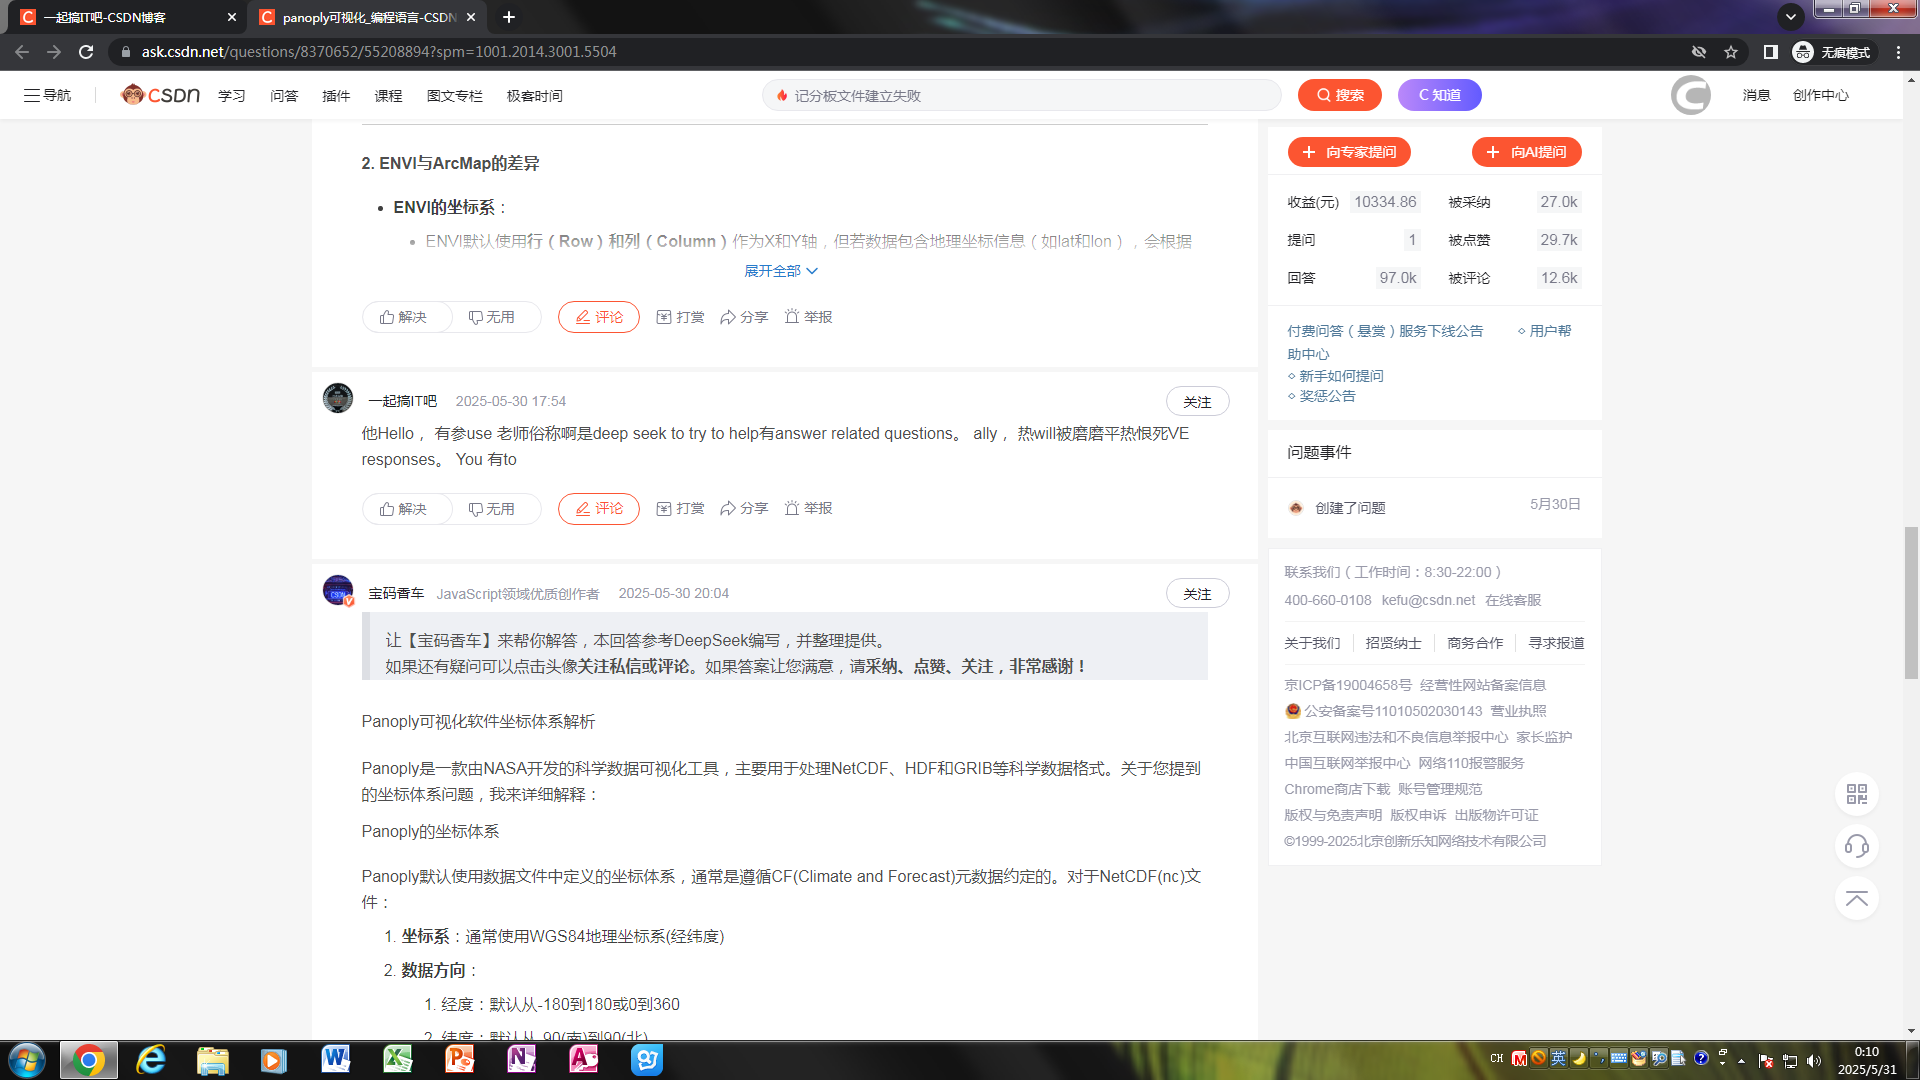Click 评论 under 一起搞IT吧 answer
Viewport: 1920px width, 1080px height.
[598, 509]
